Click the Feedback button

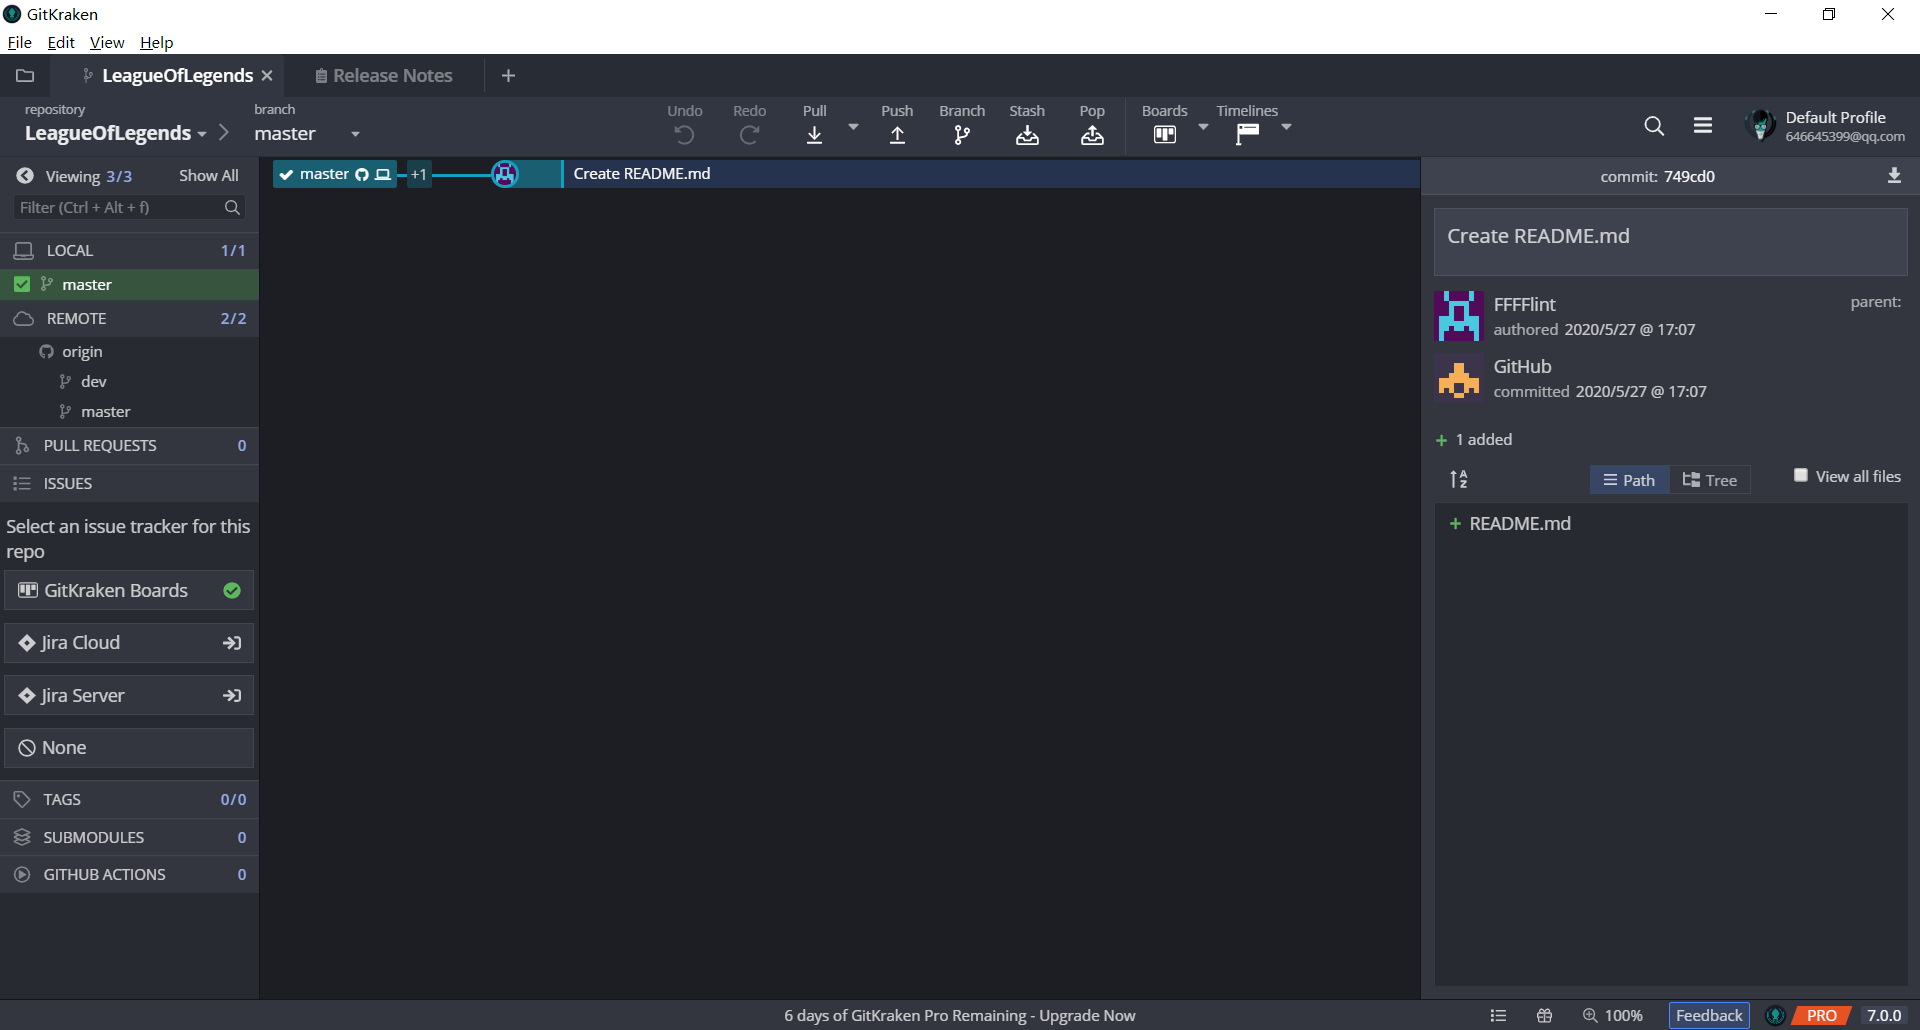(1709, 1016)
